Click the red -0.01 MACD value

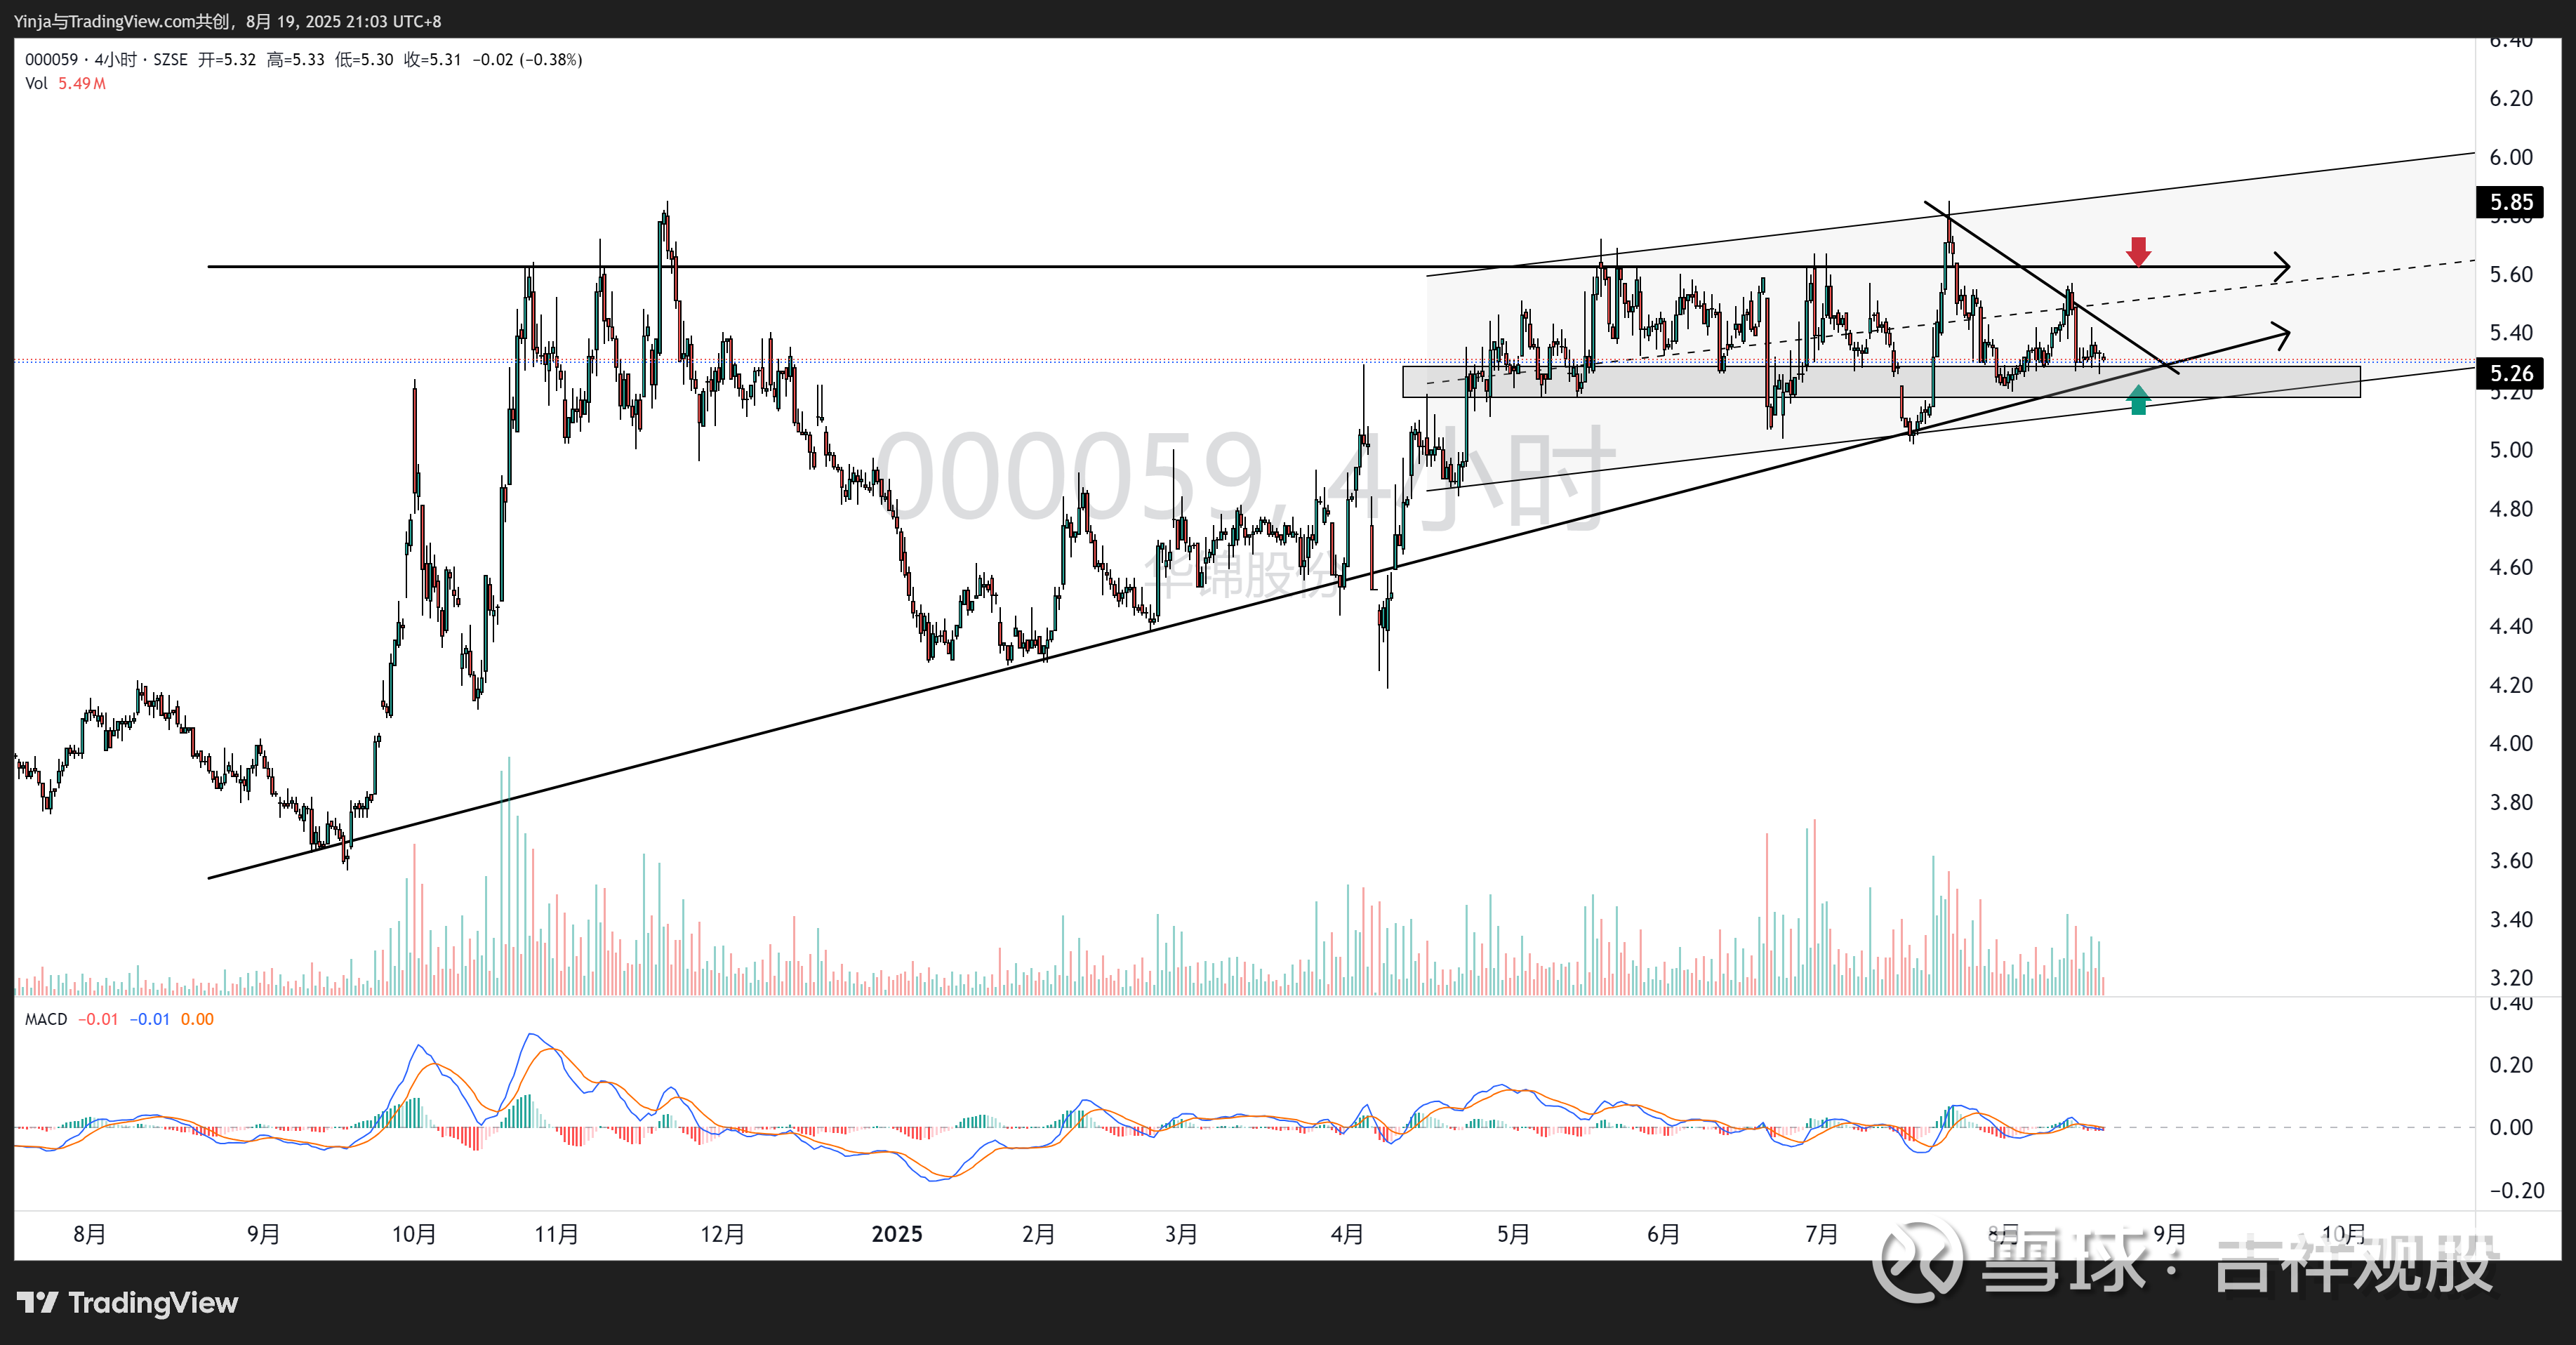point(98,1019)
